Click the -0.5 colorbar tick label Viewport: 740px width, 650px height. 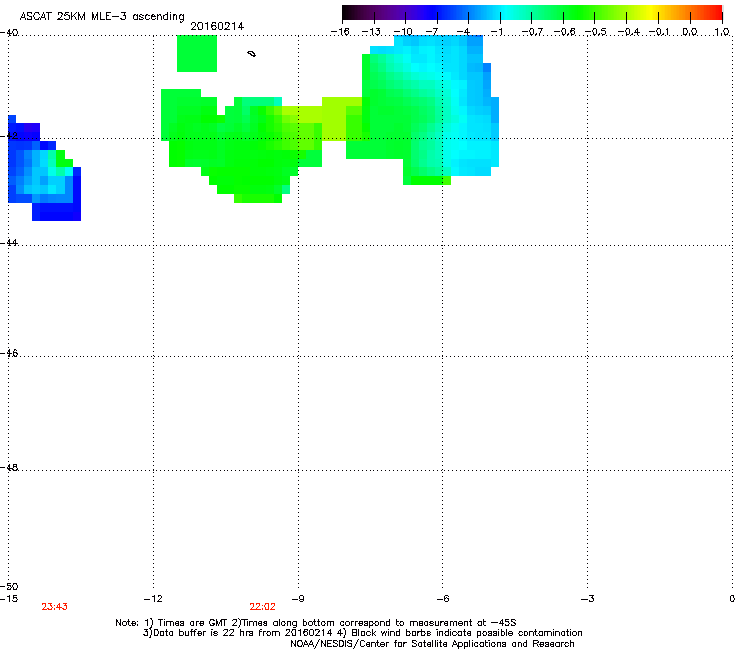[x=596, y=32]
